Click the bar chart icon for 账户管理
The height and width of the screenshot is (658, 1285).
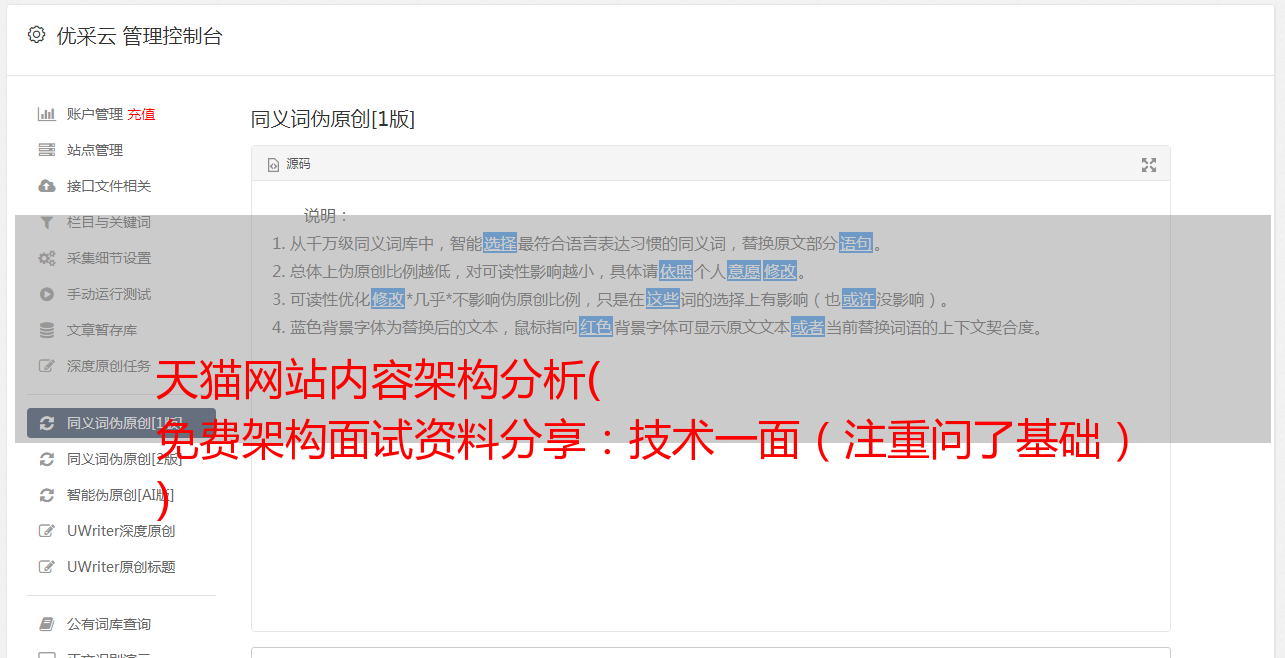(x=46, y=114)
